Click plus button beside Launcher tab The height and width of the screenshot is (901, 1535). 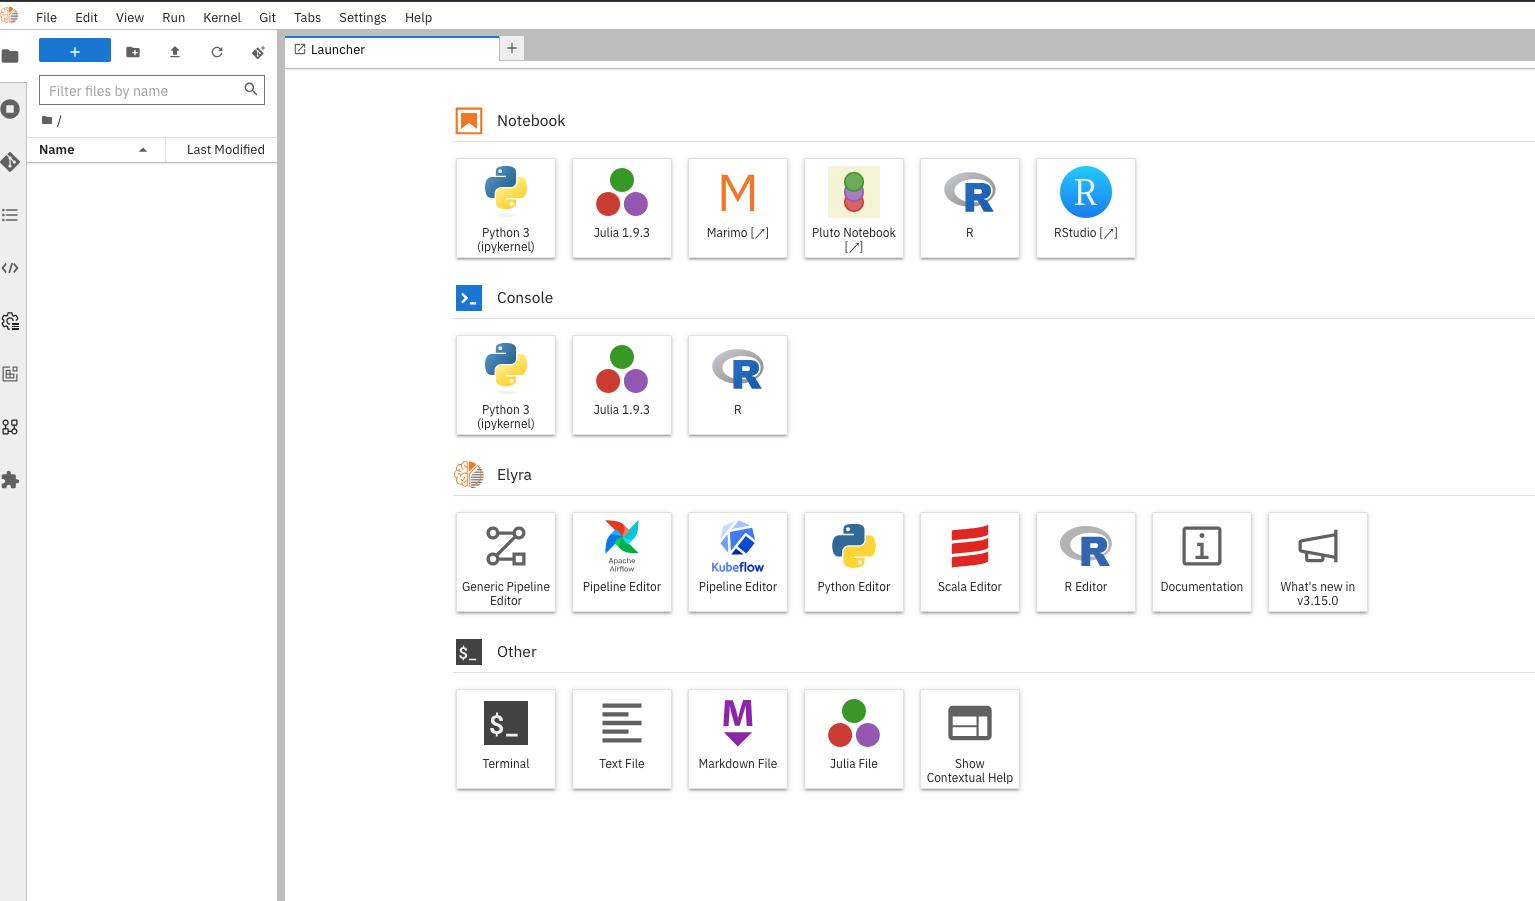point(512,48)
